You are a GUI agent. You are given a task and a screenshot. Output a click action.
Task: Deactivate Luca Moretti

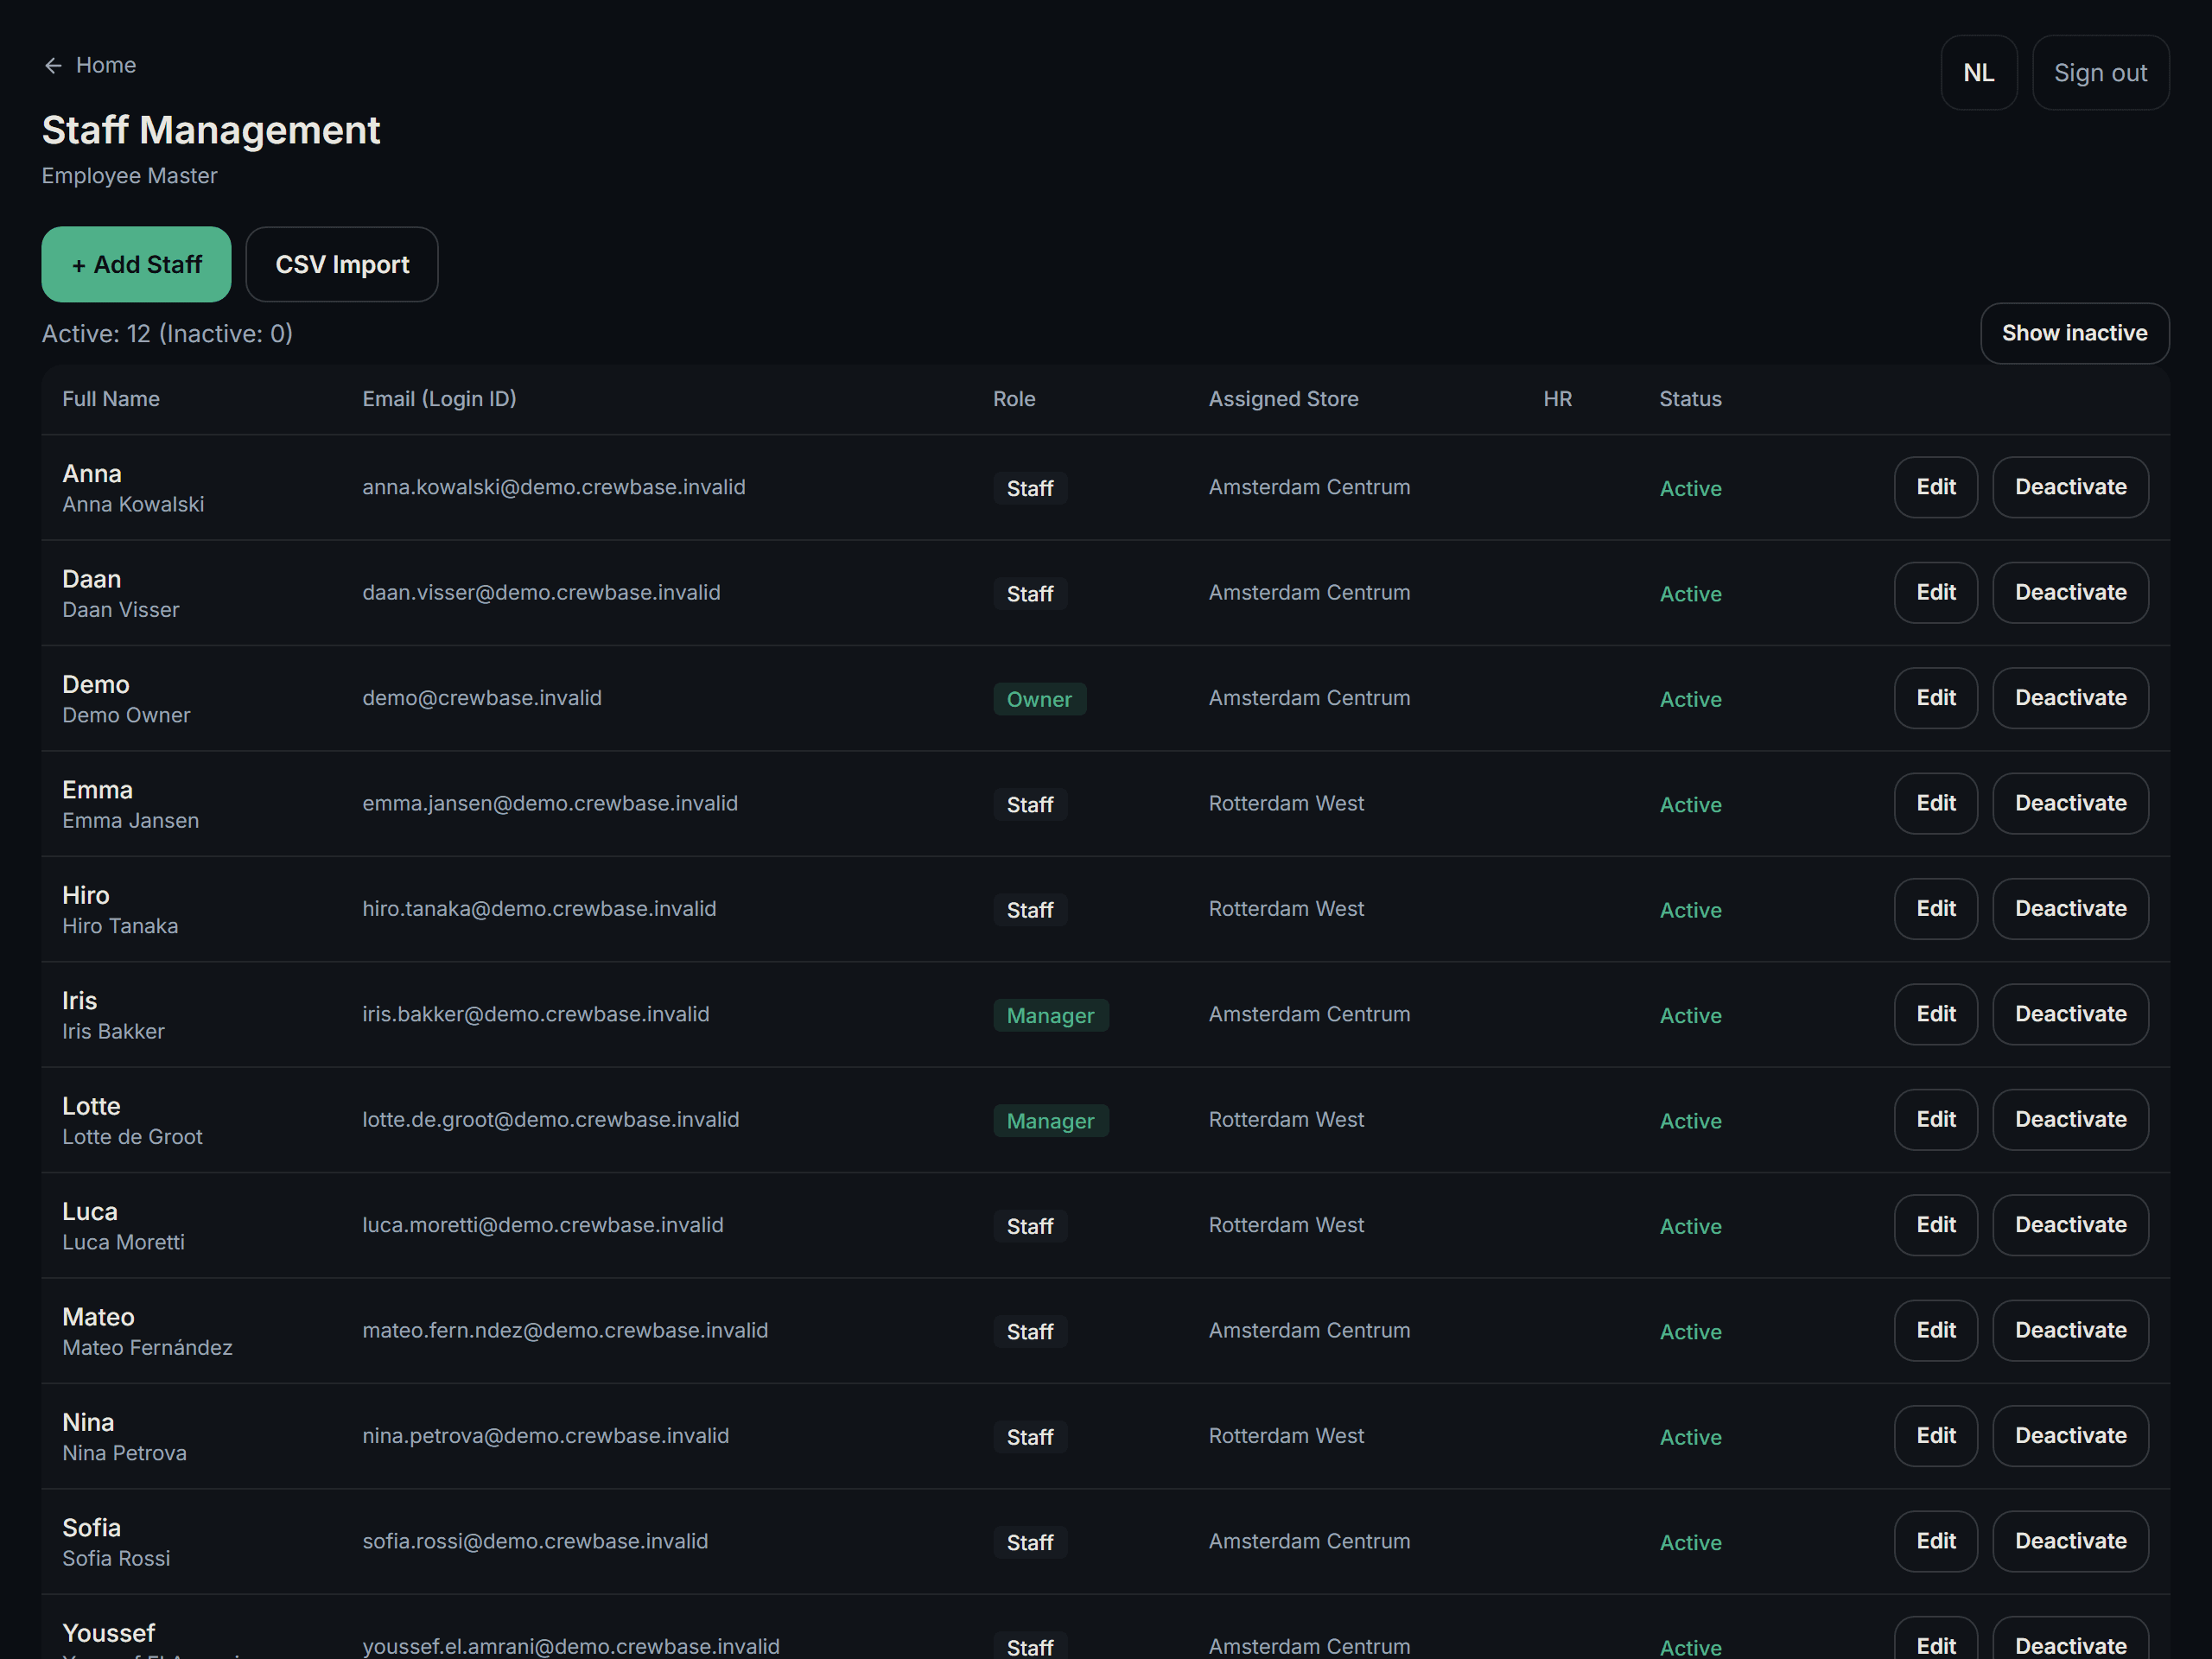tap(2070, 1225)
